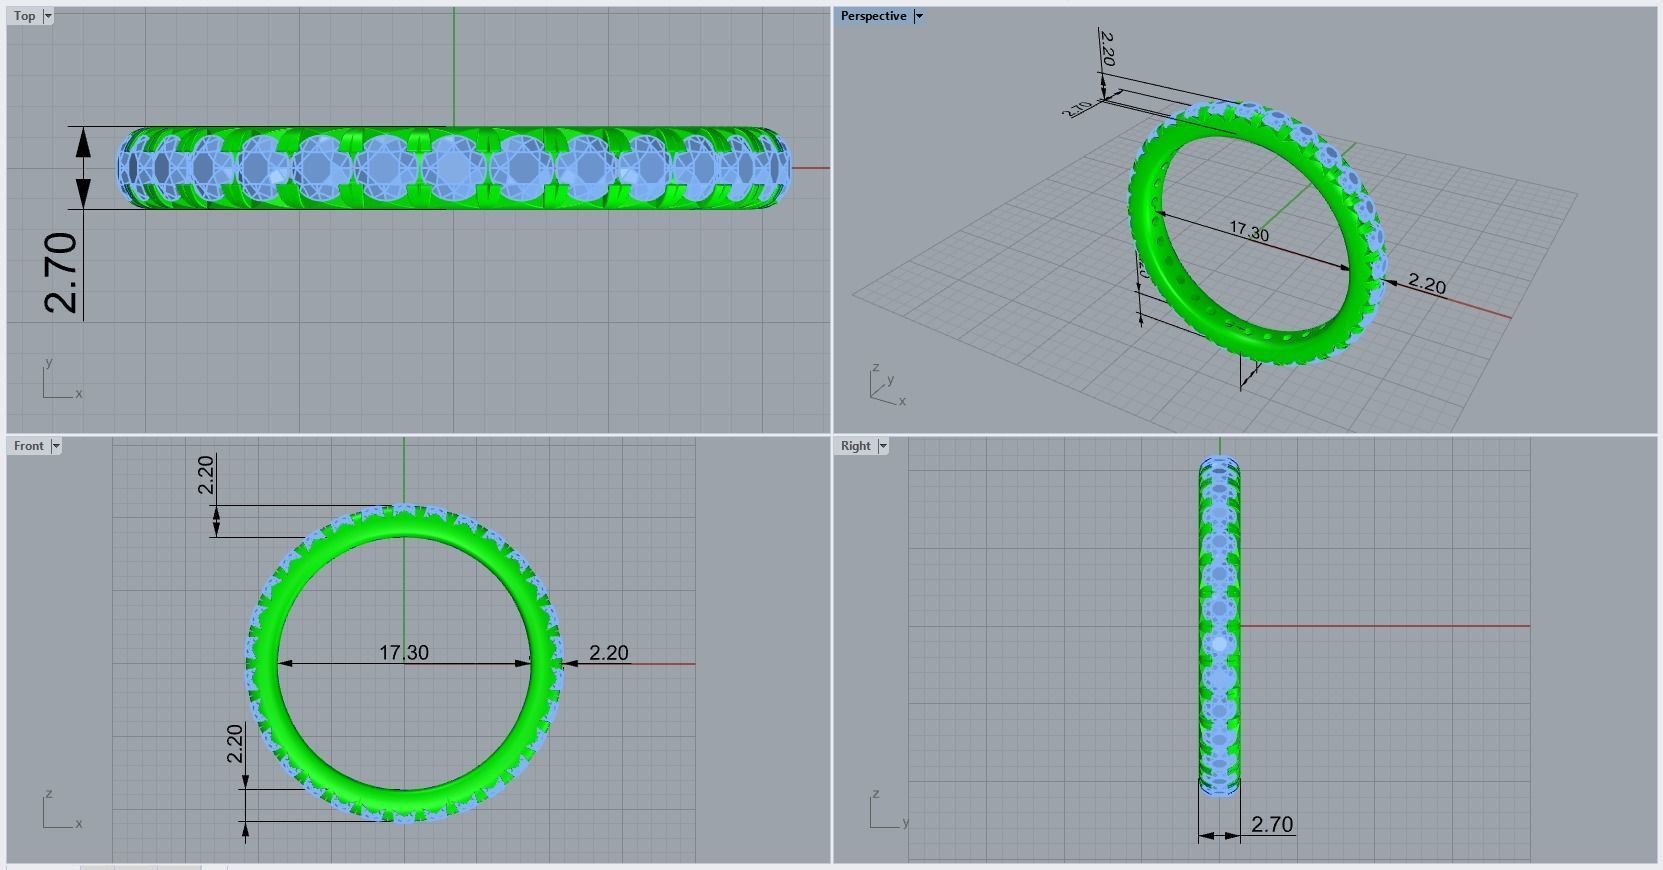Viewport: 1663px width, 870px height.
Task: Select the 2.20 dimension above ring in Front viewport
Action: coord(206,474)
